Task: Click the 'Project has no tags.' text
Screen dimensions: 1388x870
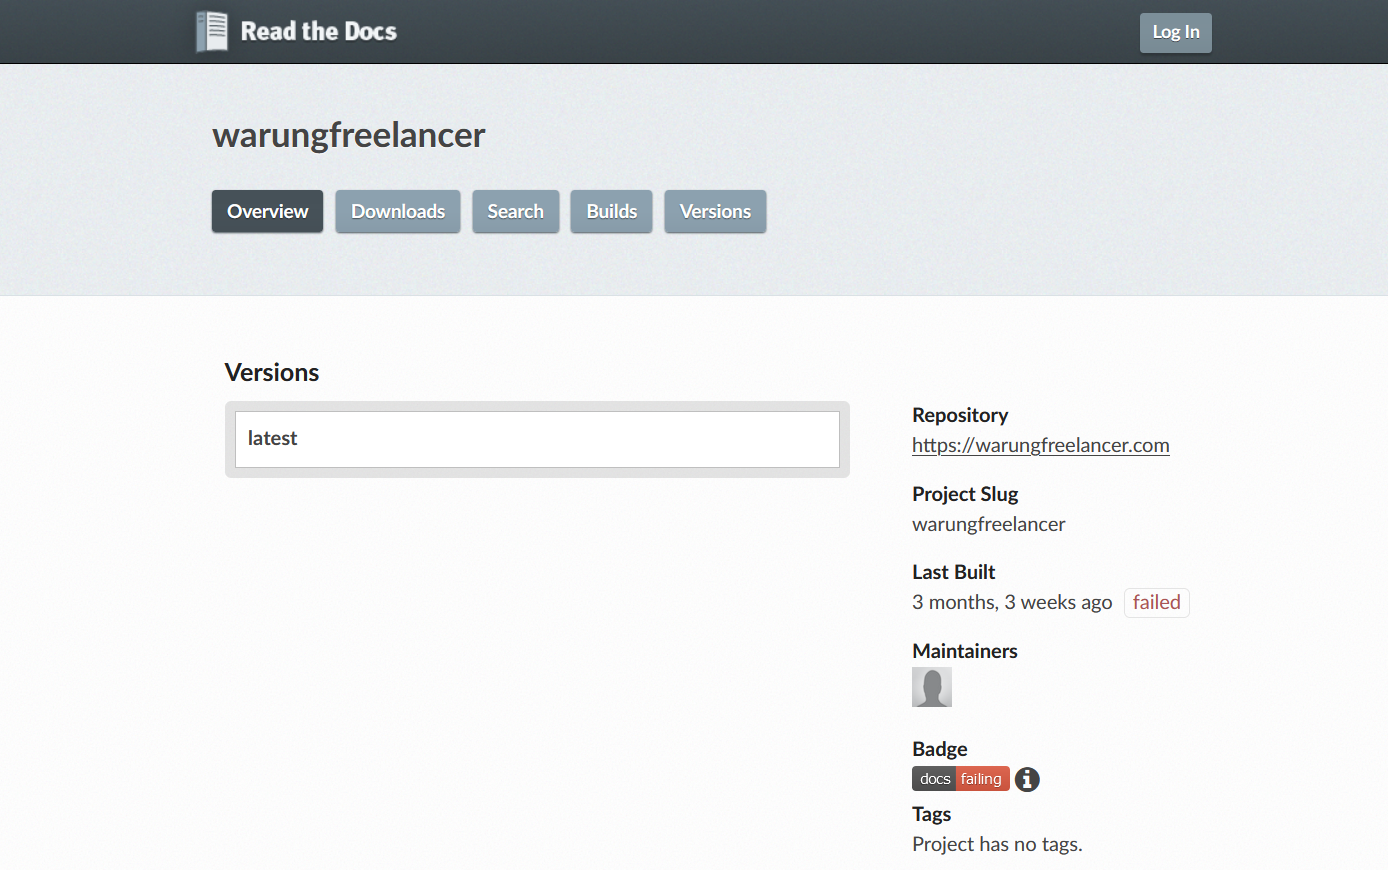Action: [x=997, y=844]
